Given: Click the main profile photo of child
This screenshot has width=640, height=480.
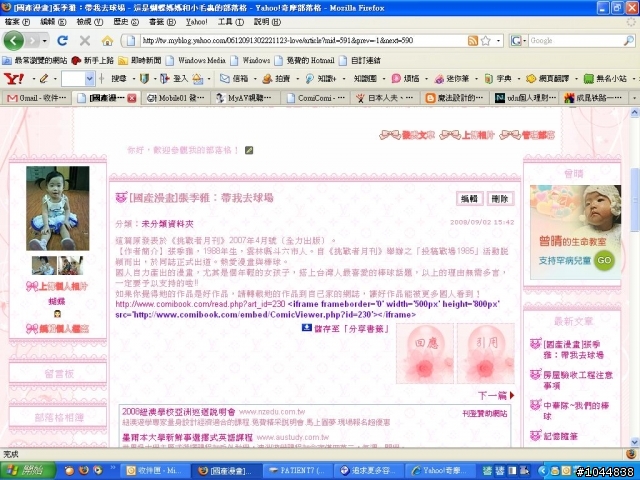Looking at the screenshot, I should point(58,208).
